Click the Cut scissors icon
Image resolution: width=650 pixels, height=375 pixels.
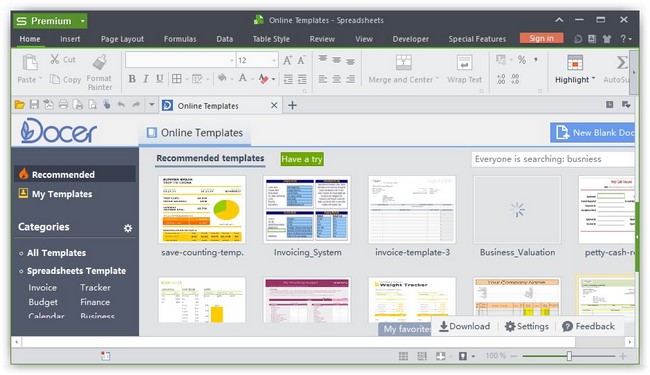(54, 59)
